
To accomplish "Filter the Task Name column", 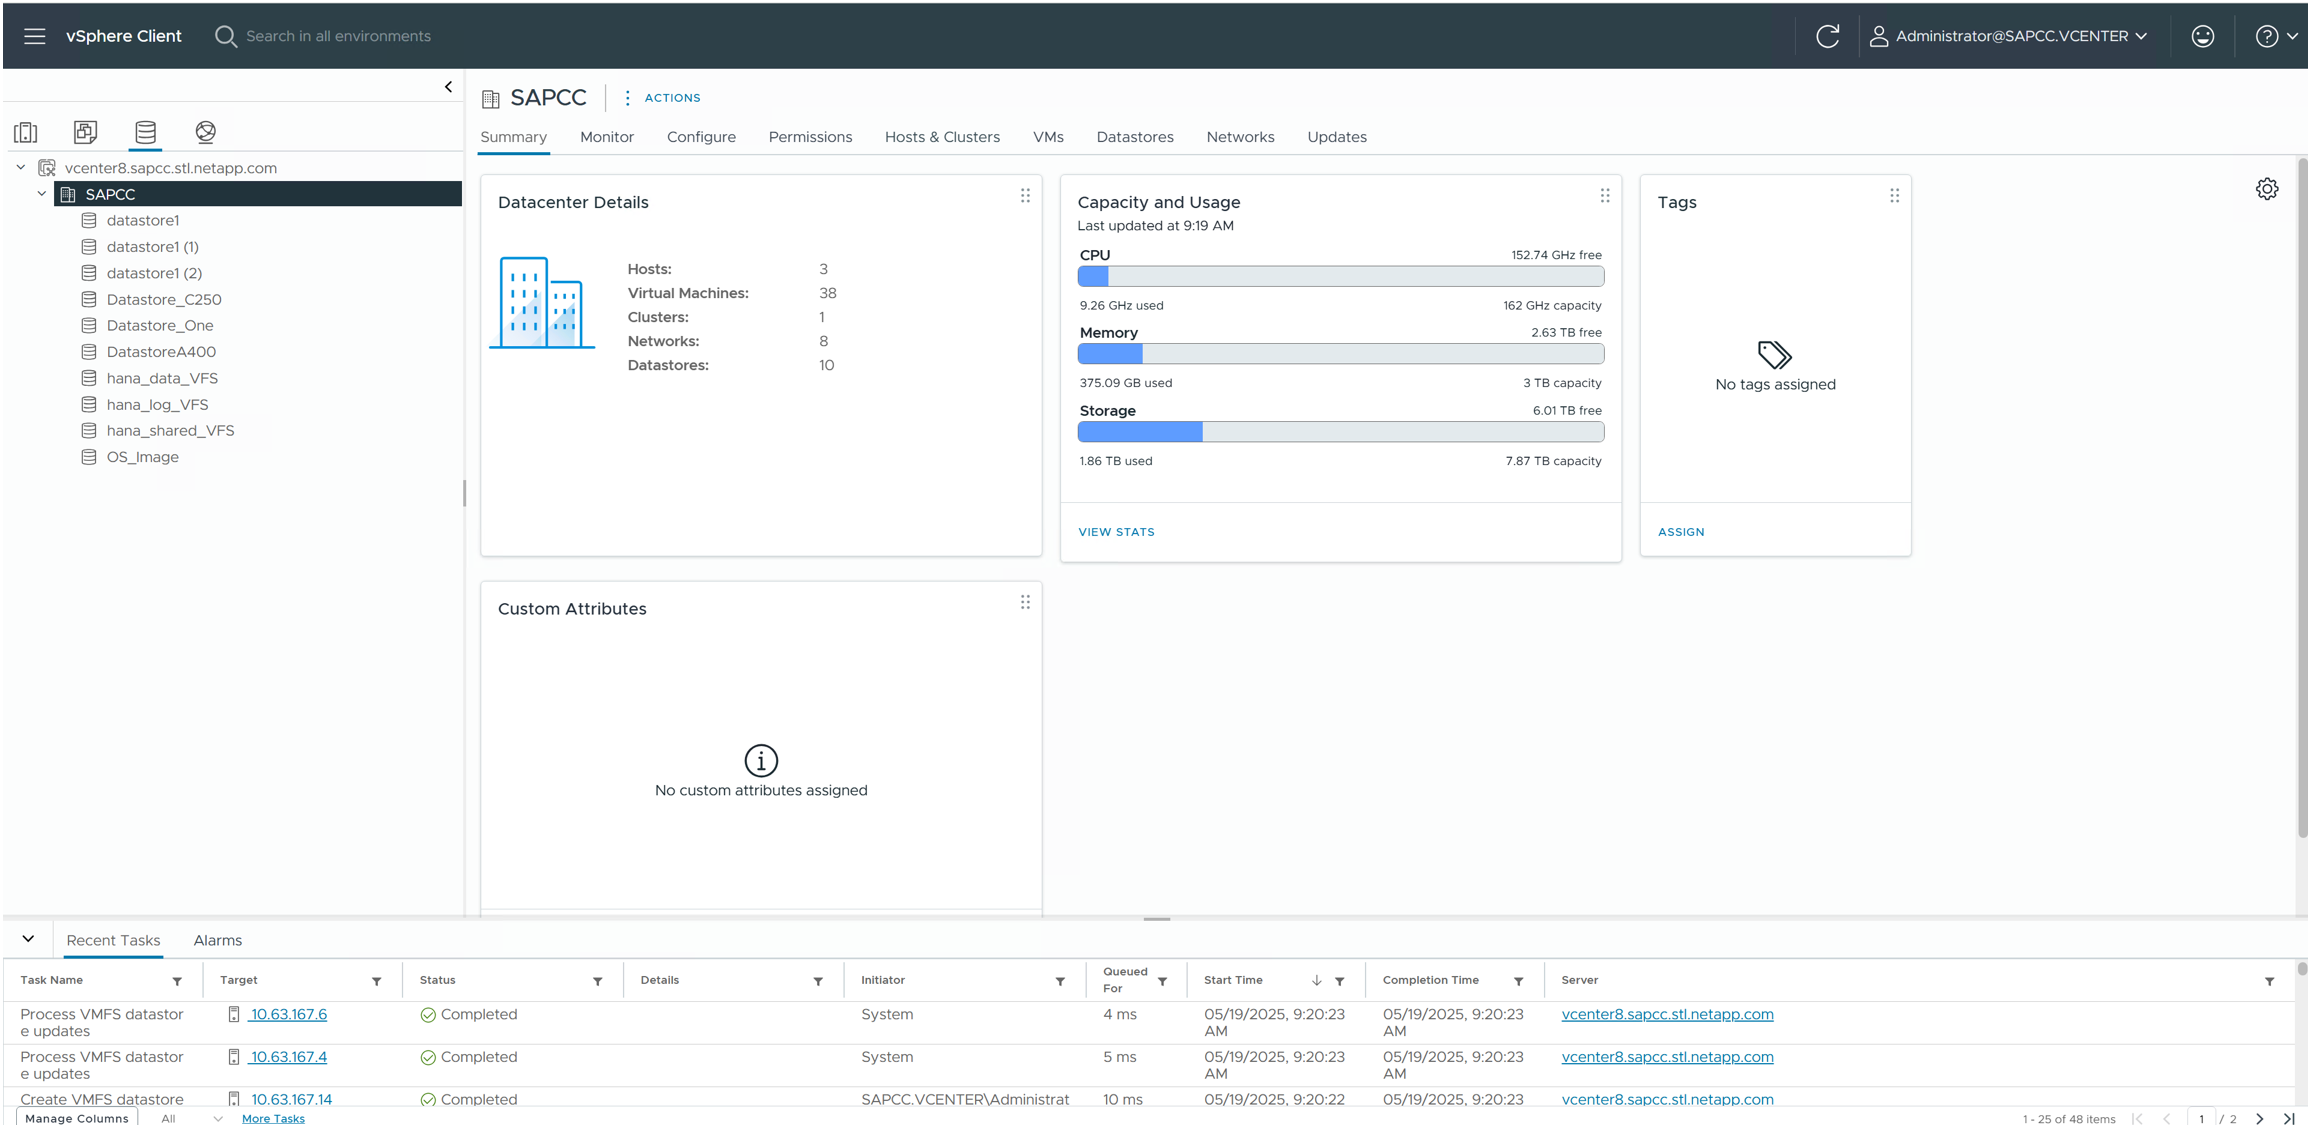I will [x=177, y=981].
